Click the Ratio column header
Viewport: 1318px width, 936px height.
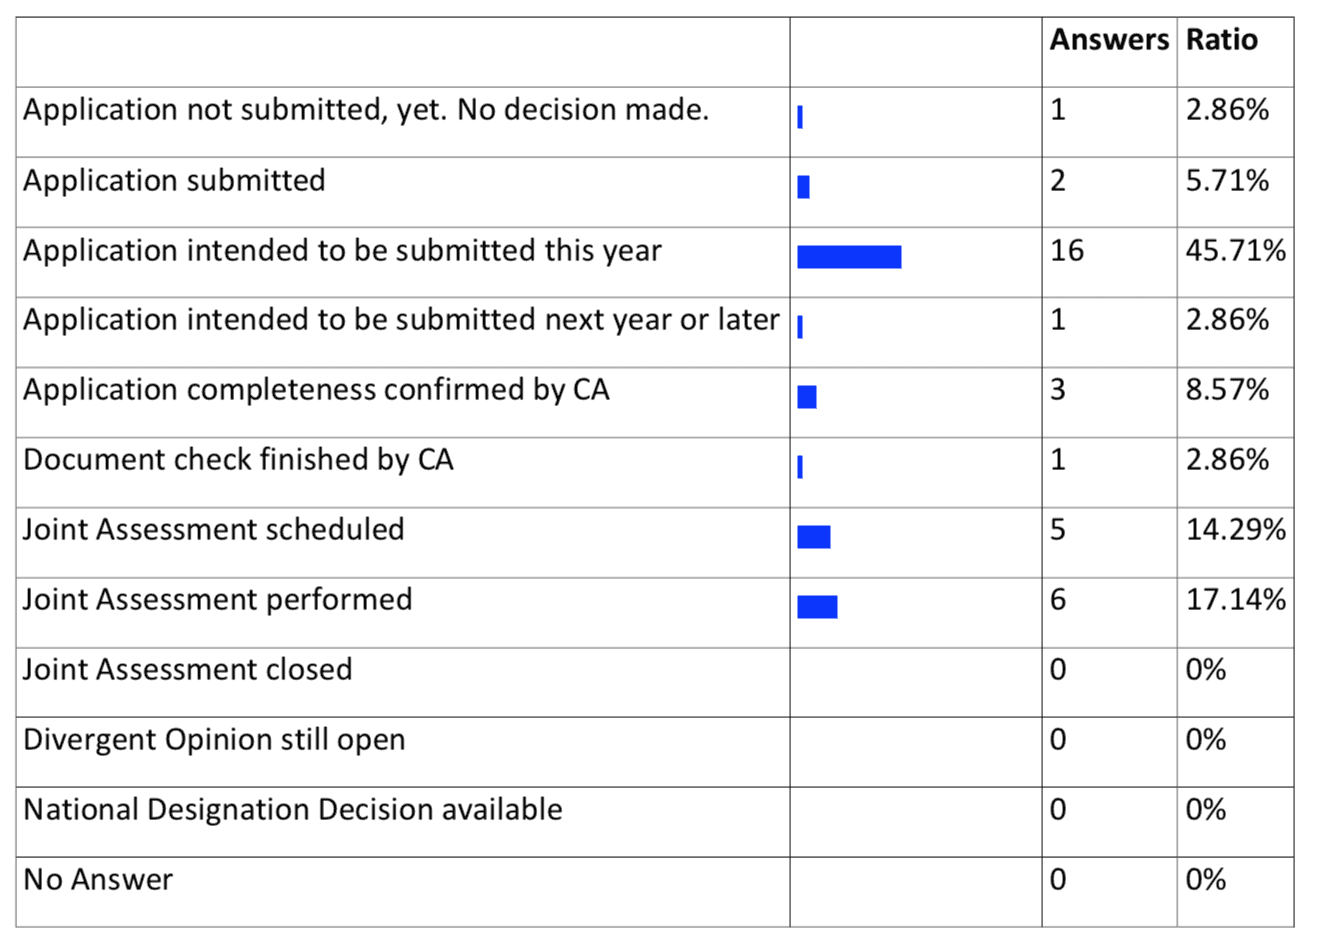point(1221,40)
